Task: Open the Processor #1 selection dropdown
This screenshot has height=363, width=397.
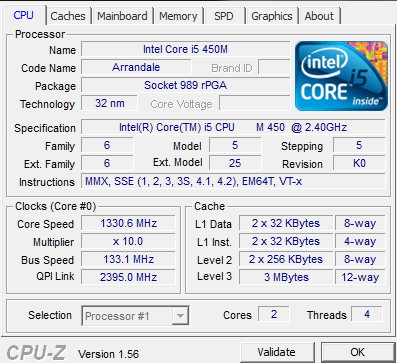Action: (x=135, y=316)
